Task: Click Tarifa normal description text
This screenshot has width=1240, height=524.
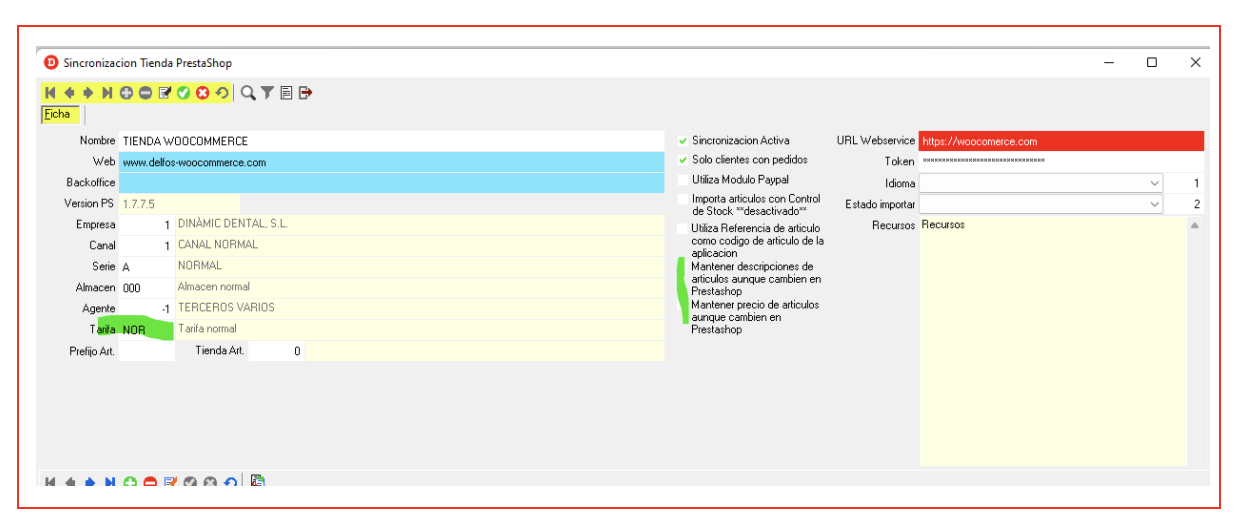Action: (208, 329)
